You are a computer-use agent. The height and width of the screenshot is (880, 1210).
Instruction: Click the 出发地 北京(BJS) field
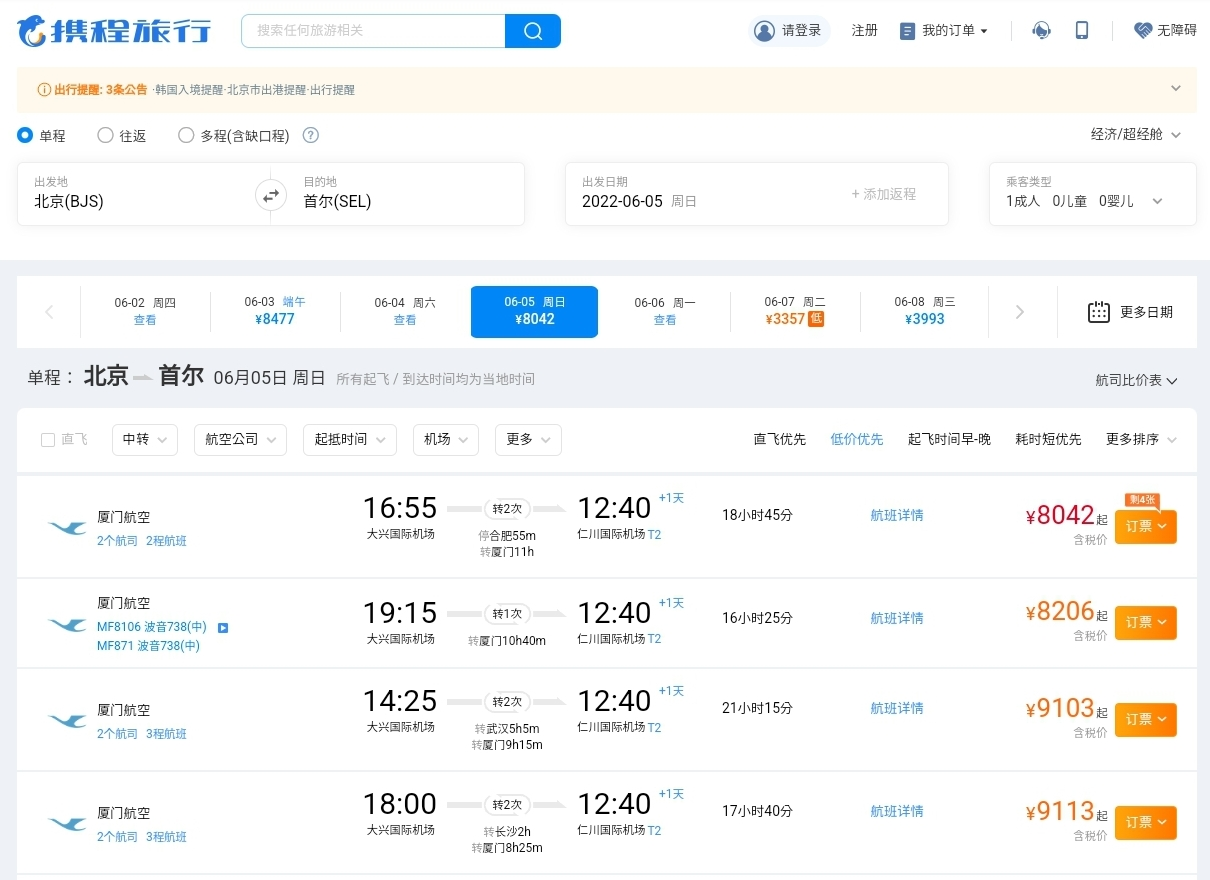coord(136,194)
